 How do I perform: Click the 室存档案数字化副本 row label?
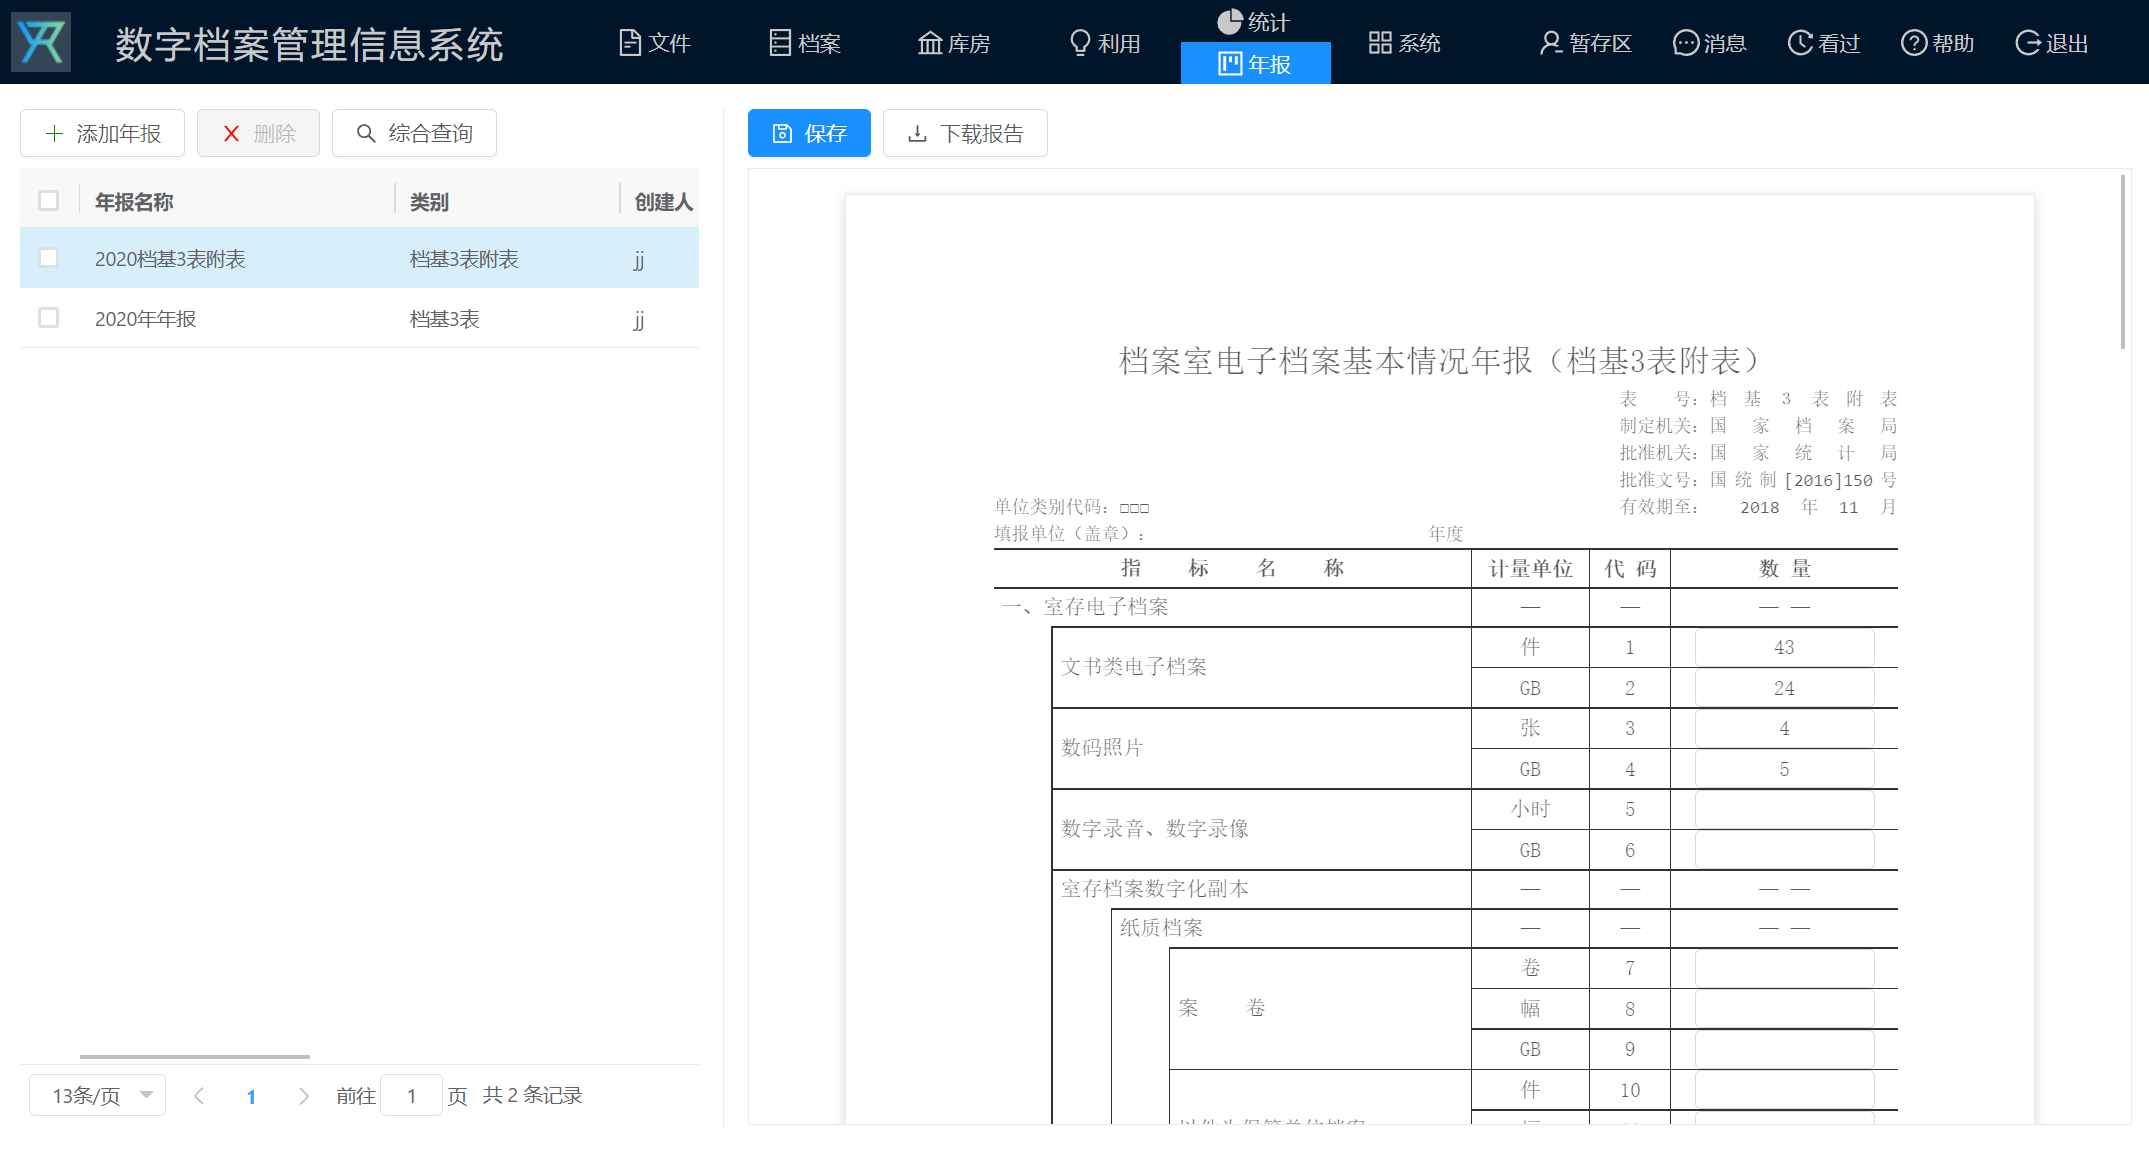(1155, 889)
